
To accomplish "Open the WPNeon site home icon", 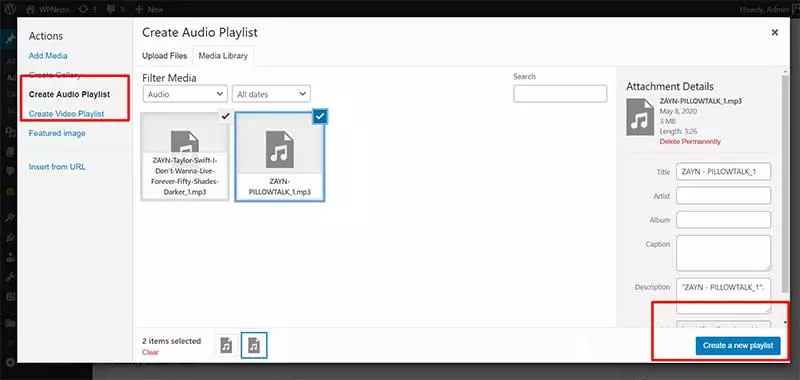I will click(x=31, y=9).
